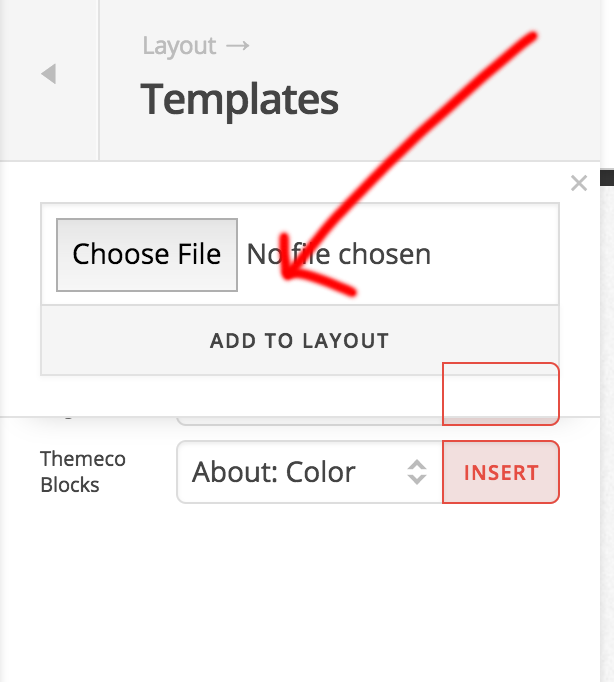Click the breadcrumb arrow after Layout
The image size is (614, 682).
(x=238, y=46)
